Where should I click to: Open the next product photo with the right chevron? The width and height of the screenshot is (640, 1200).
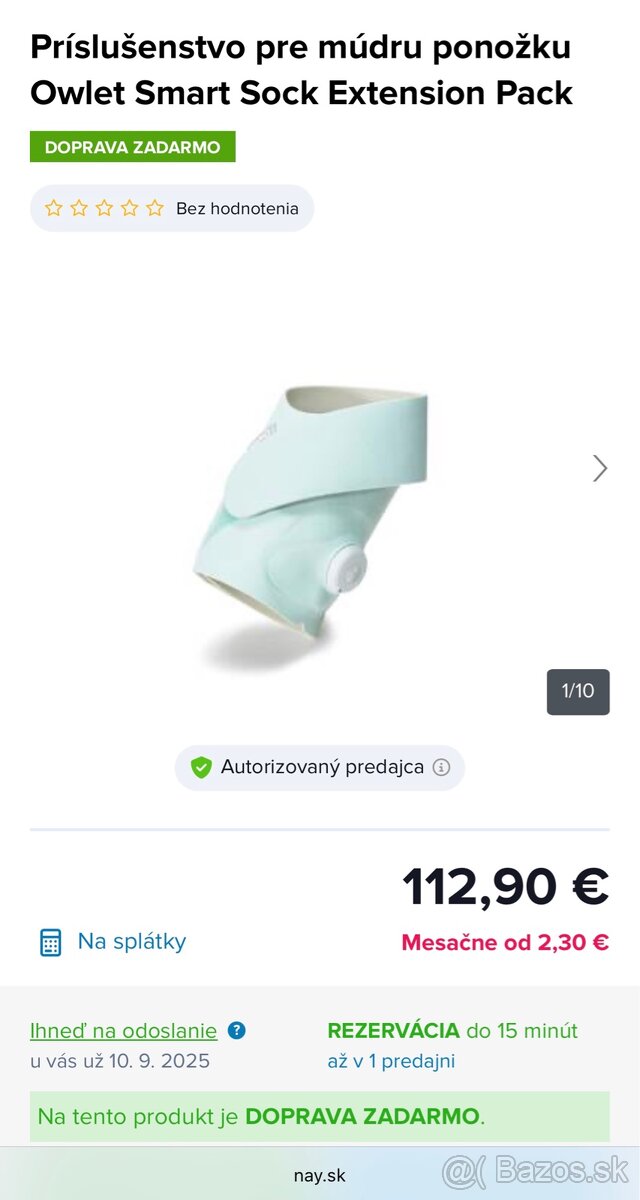pyautogui.click(x=599, y=468)
